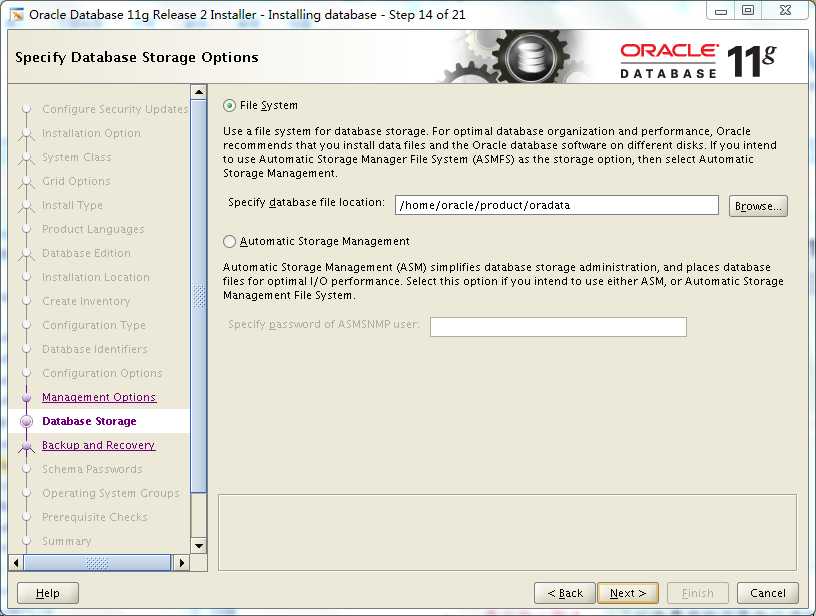Click the Configure Security Updates step

[x=115, y=109]
